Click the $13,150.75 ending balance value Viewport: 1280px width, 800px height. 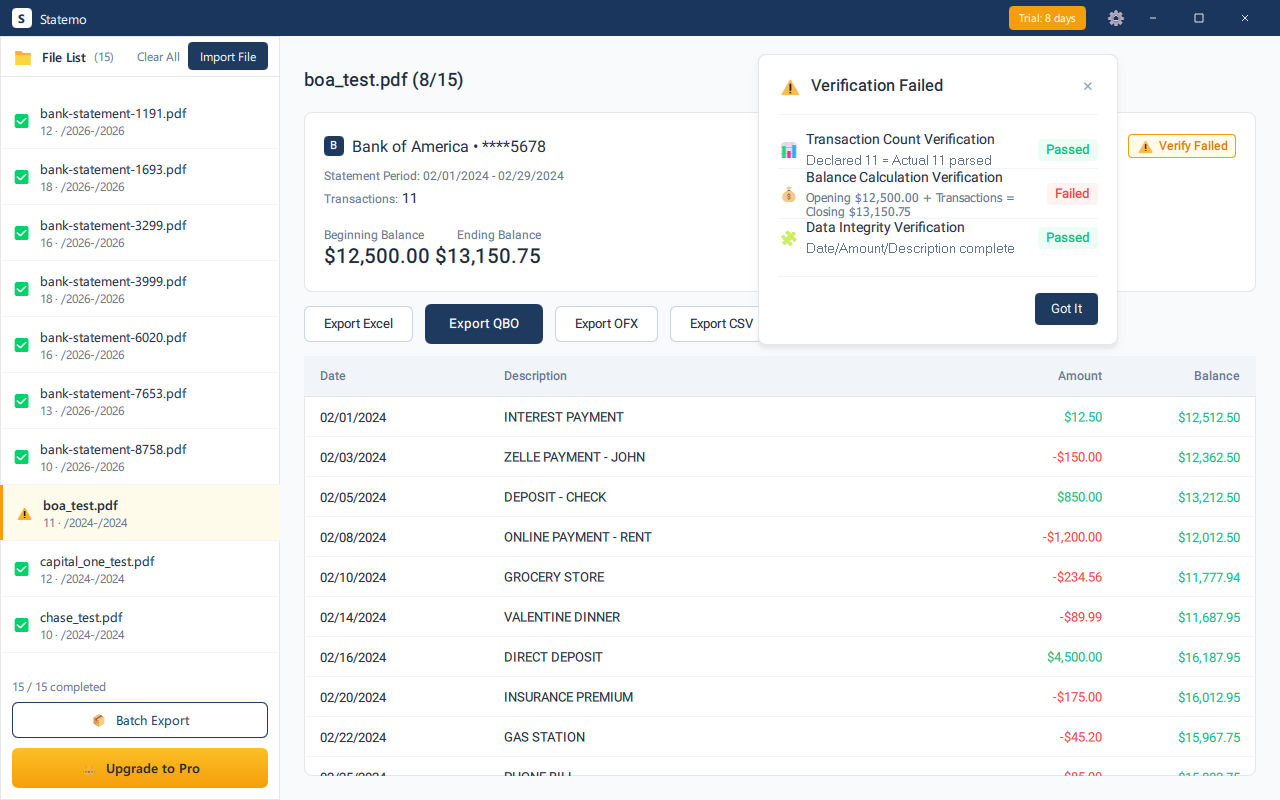click(x=488, y=256)
